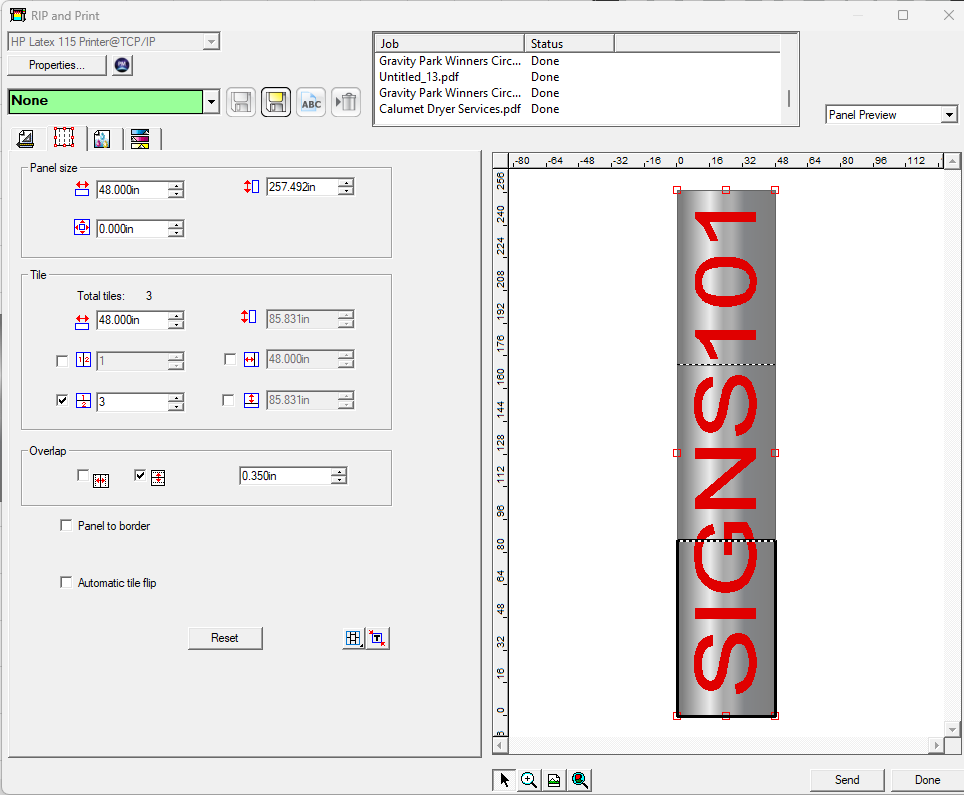Click the zoom-to-fit magnifier icon
This screenshot has height=795, width=964.
580,780
